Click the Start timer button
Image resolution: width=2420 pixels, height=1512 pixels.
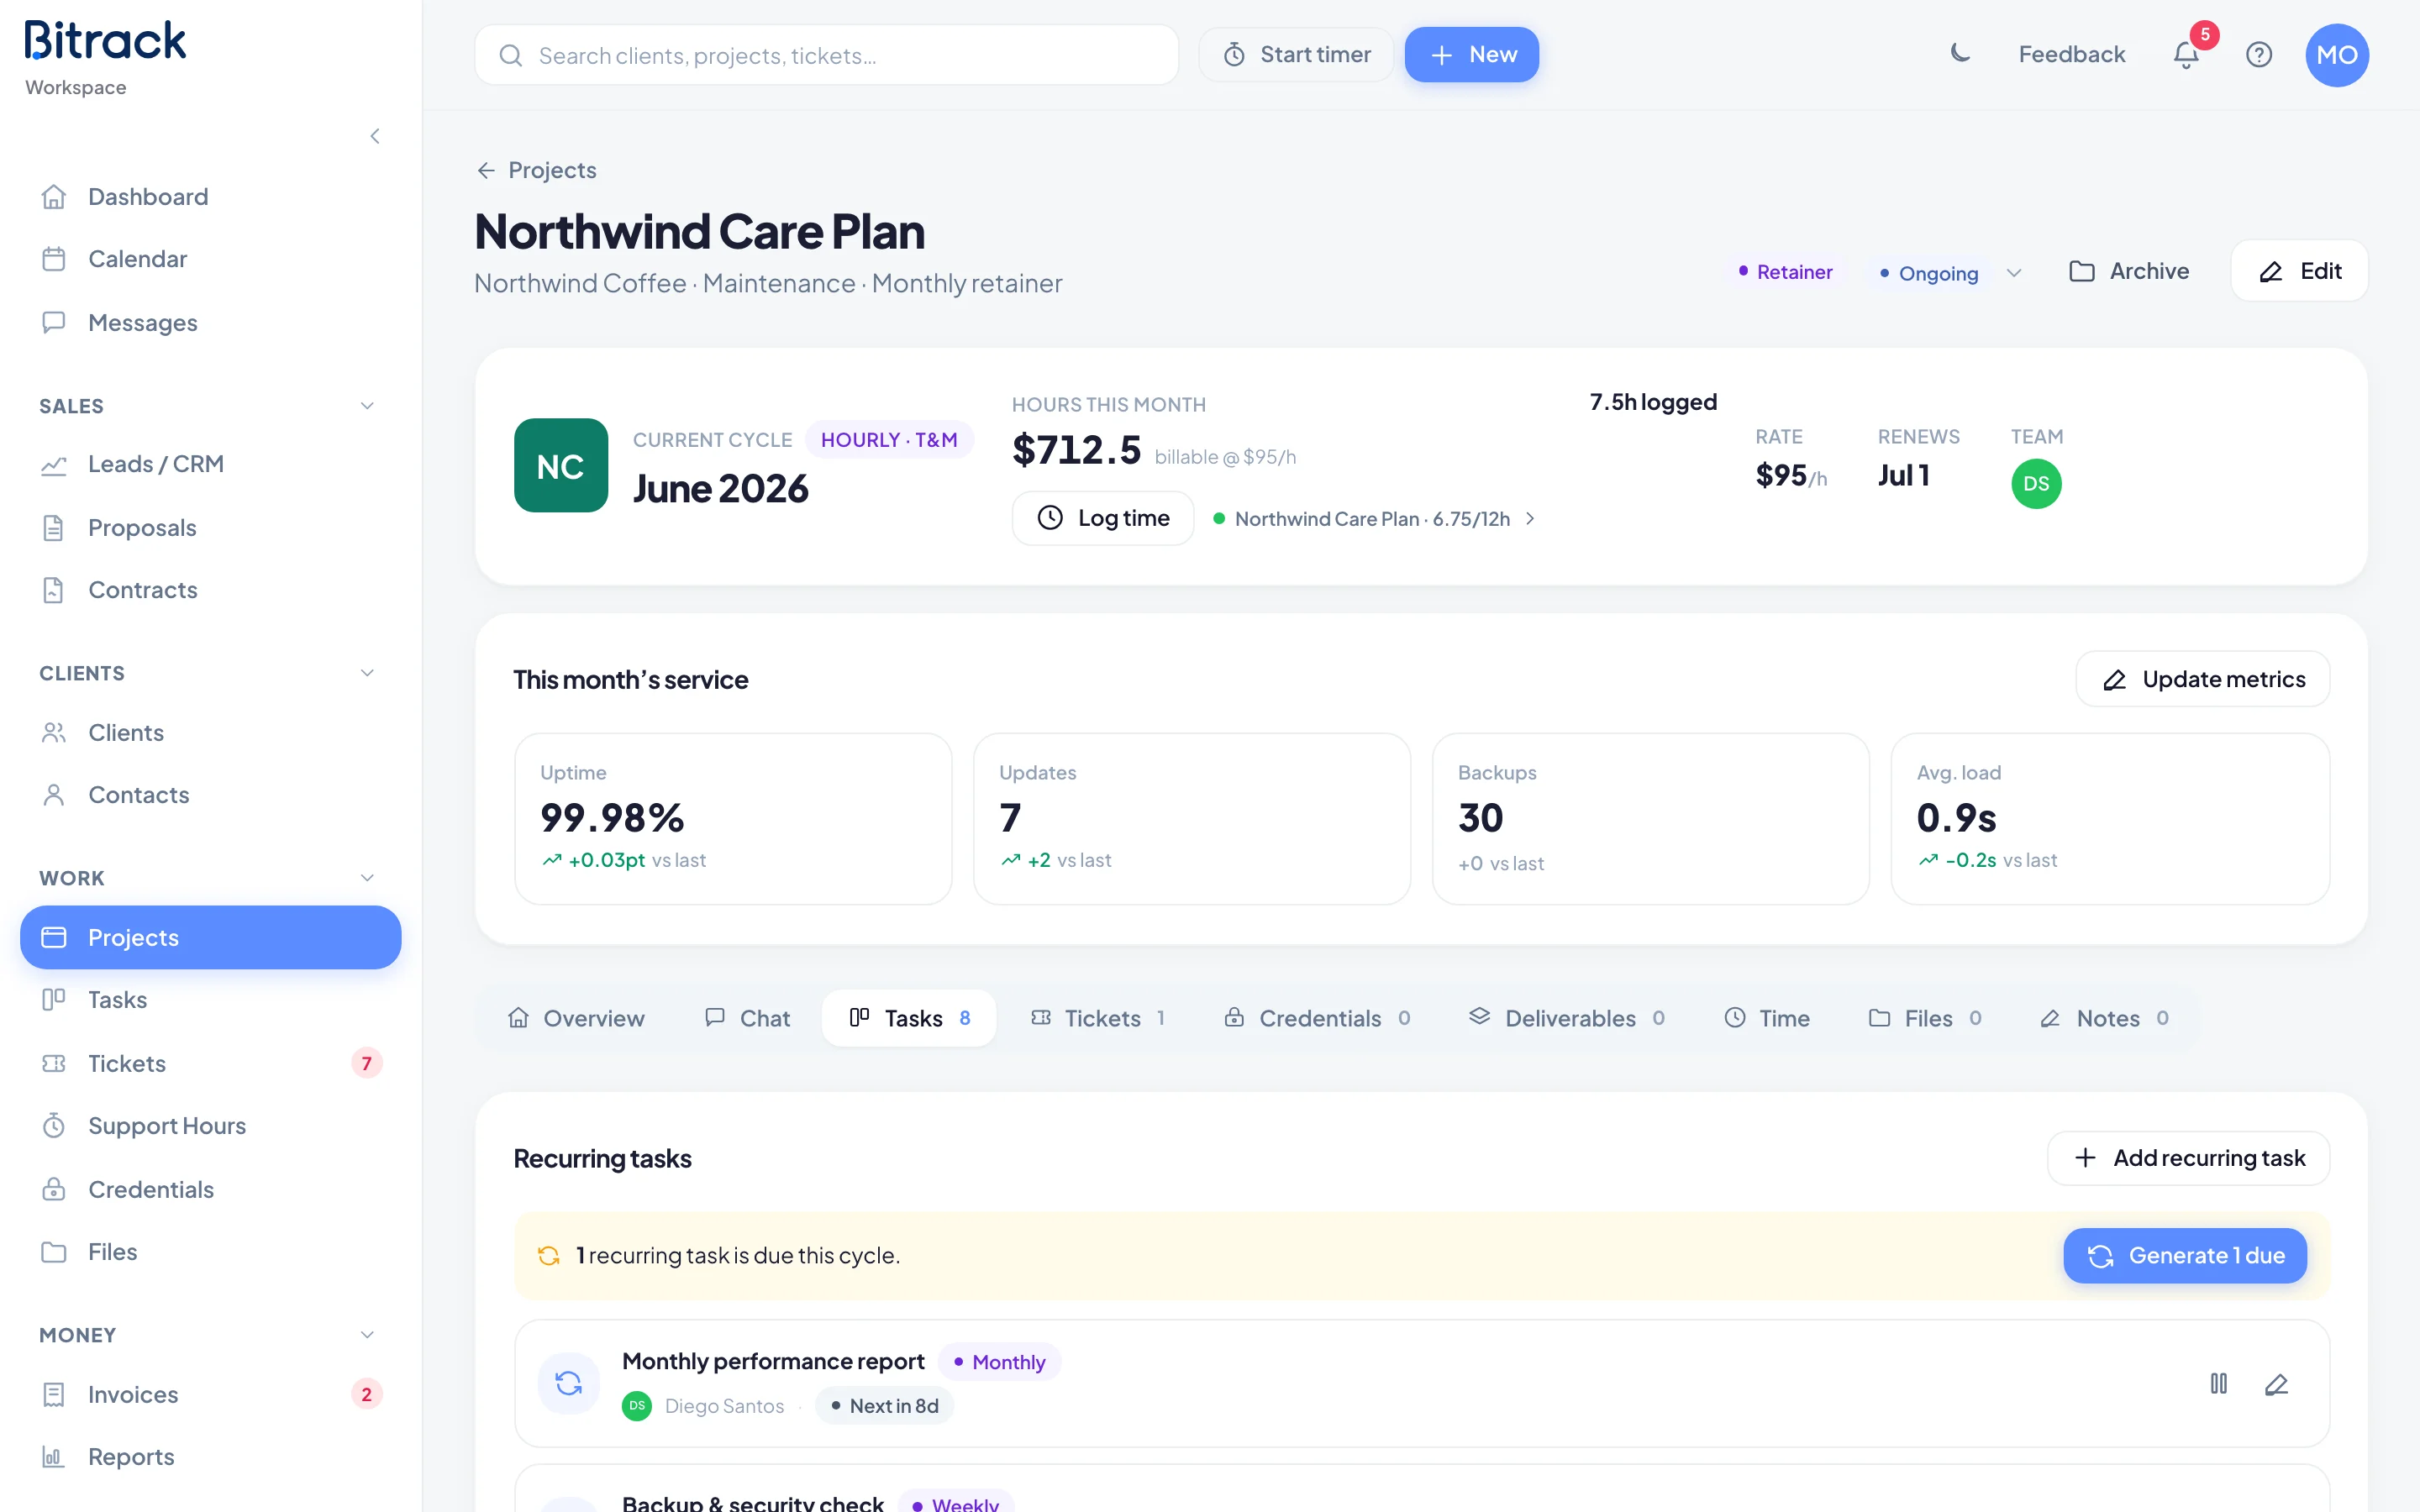[1296, 54]
